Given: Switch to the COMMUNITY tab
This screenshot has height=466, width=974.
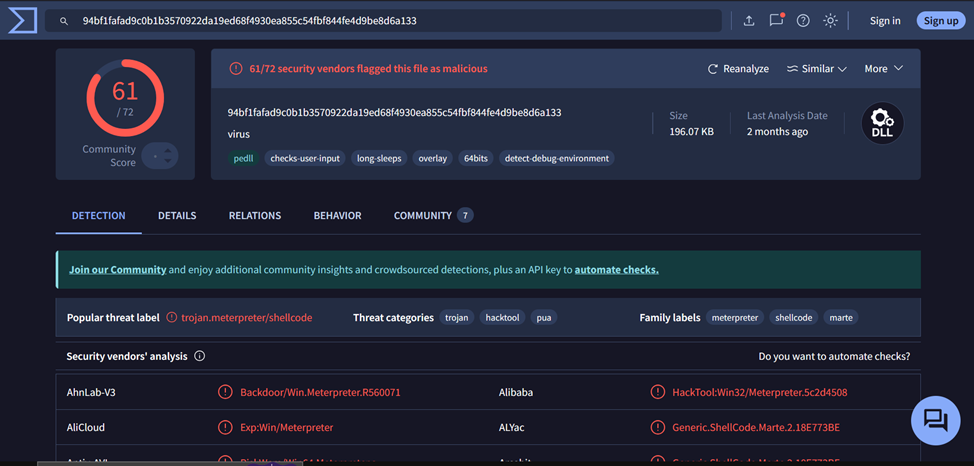Looking at the screenshot, I should click(x=434, y=216).
